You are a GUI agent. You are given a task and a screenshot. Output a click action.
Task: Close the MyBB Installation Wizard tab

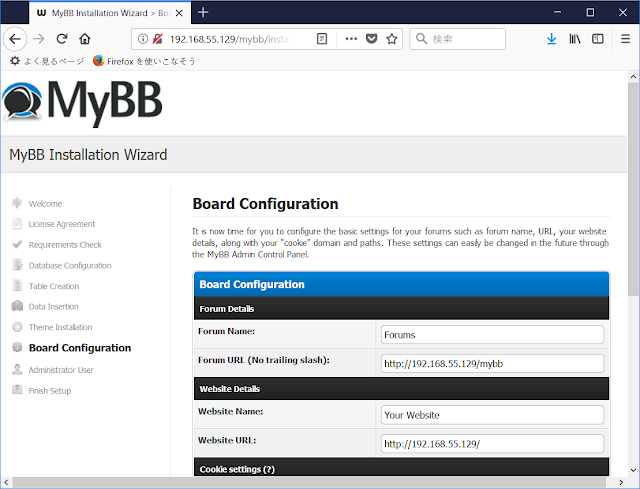tap(179, 13)
